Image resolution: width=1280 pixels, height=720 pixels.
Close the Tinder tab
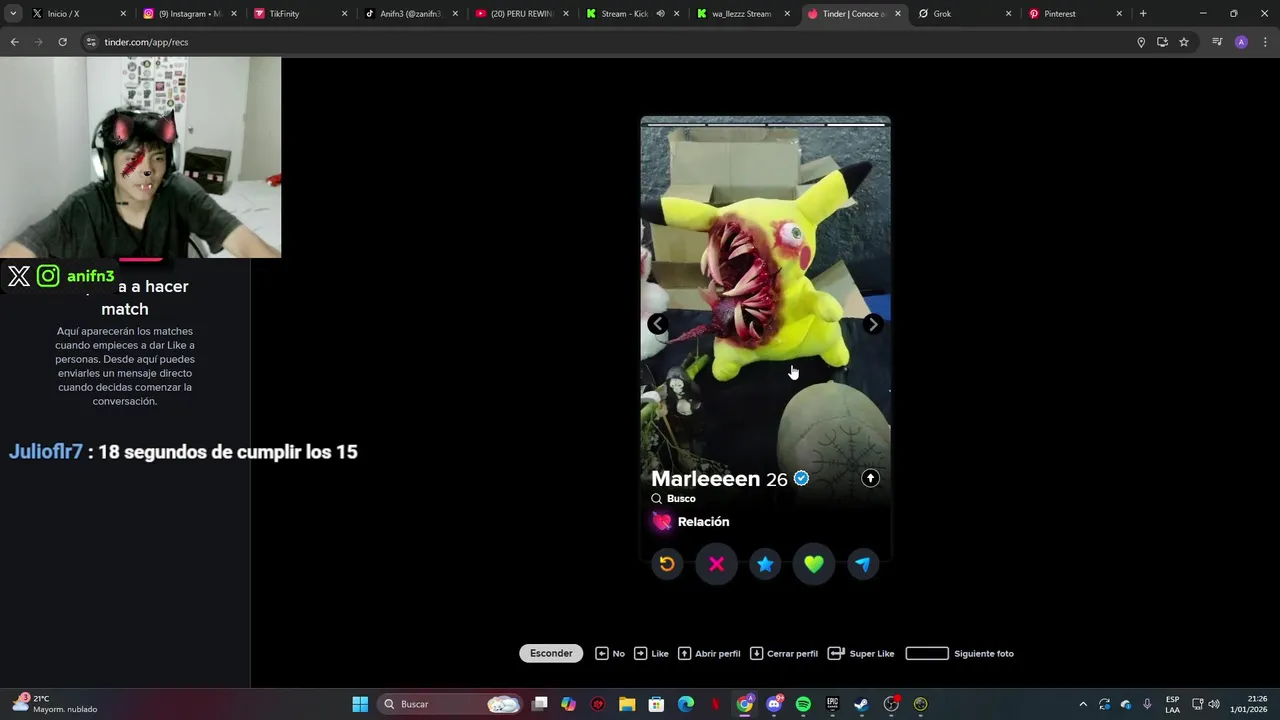897,14
